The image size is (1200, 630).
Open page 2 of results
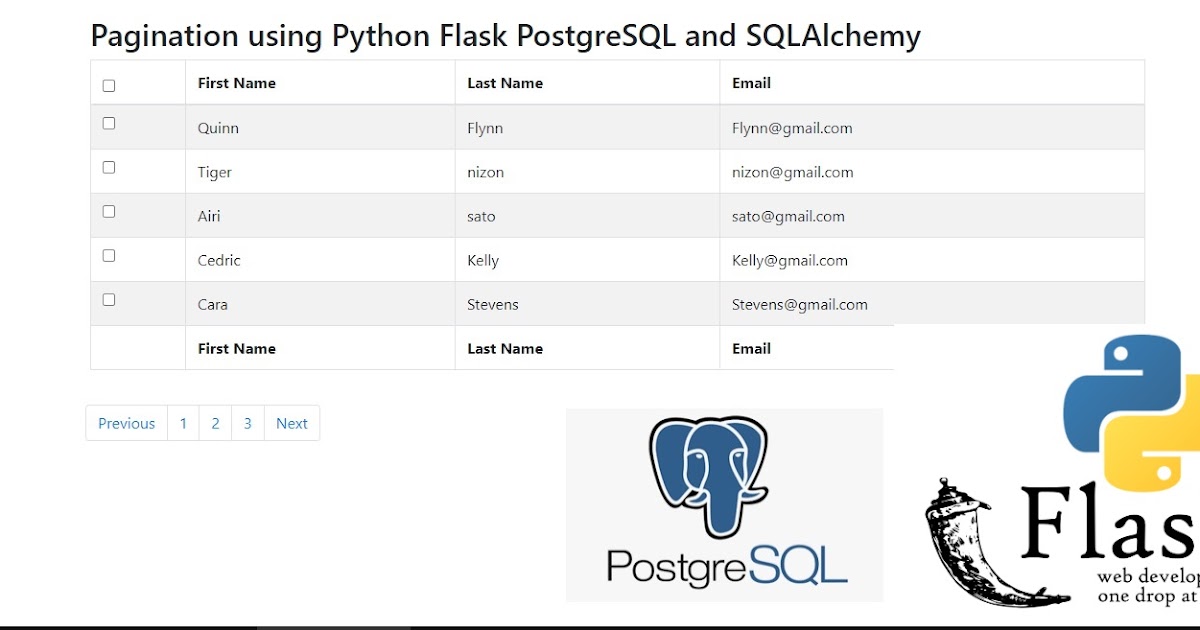pos(215,423)
